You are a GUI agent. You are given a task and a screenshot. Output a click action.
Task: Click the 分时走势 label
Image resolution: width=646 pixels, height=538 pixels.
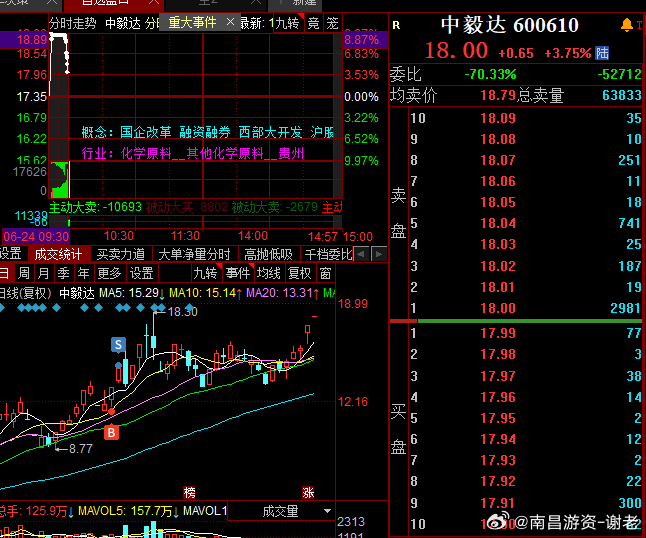[x=73, y=23]
